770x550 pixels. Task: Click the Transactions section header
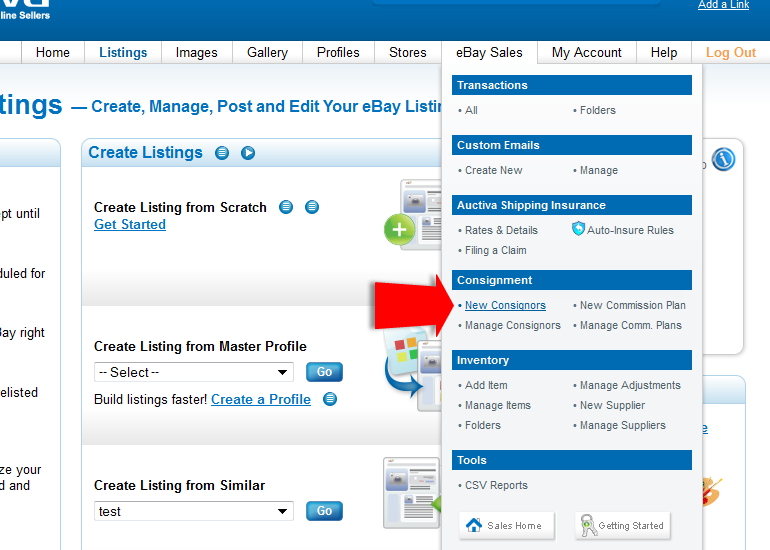[x=572, y=85]
